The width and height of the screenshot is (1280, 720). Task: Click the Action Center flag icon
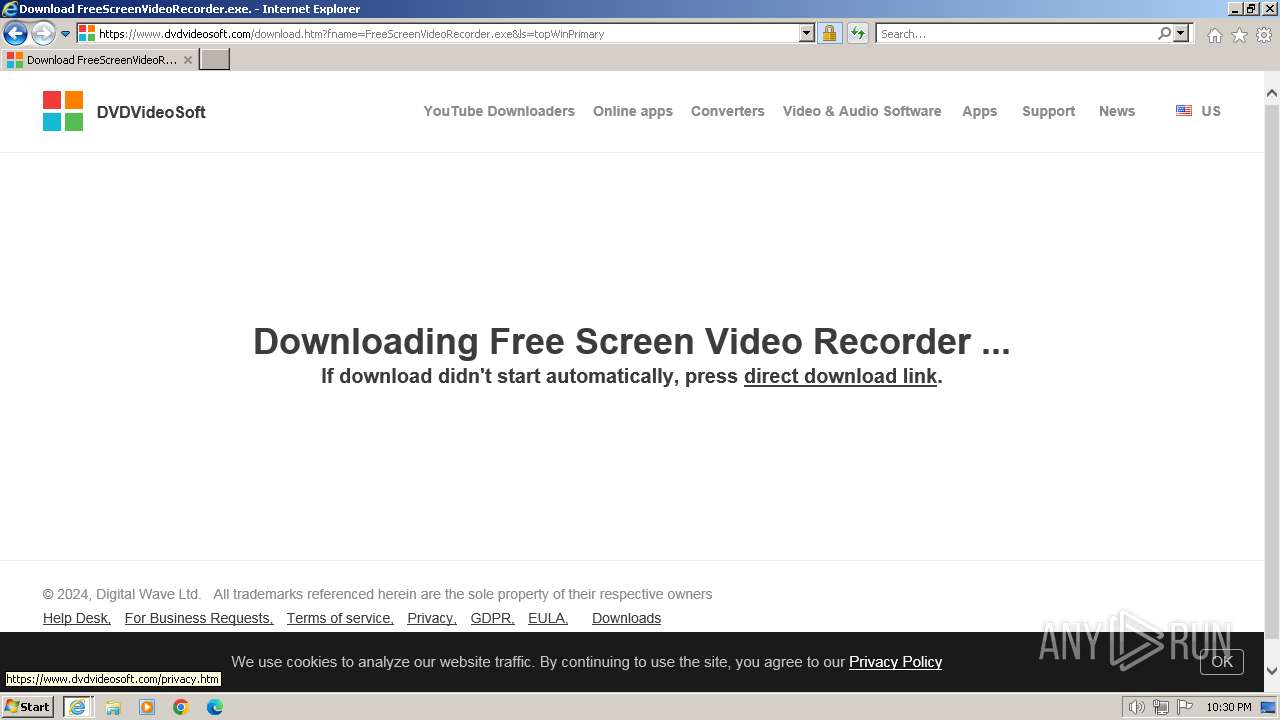pos(1185,707)
